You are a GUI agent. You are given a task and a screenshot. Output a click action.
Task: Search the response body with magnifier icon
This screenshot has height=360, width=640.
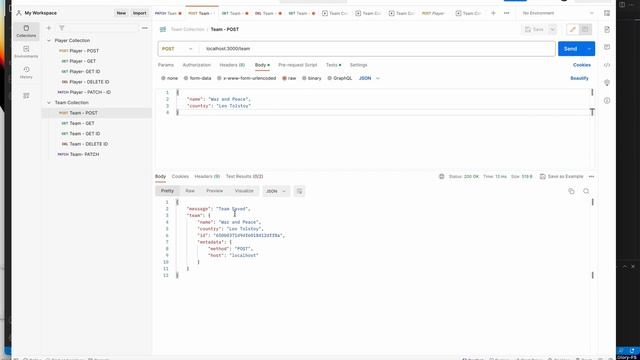[x=586, y=191]
